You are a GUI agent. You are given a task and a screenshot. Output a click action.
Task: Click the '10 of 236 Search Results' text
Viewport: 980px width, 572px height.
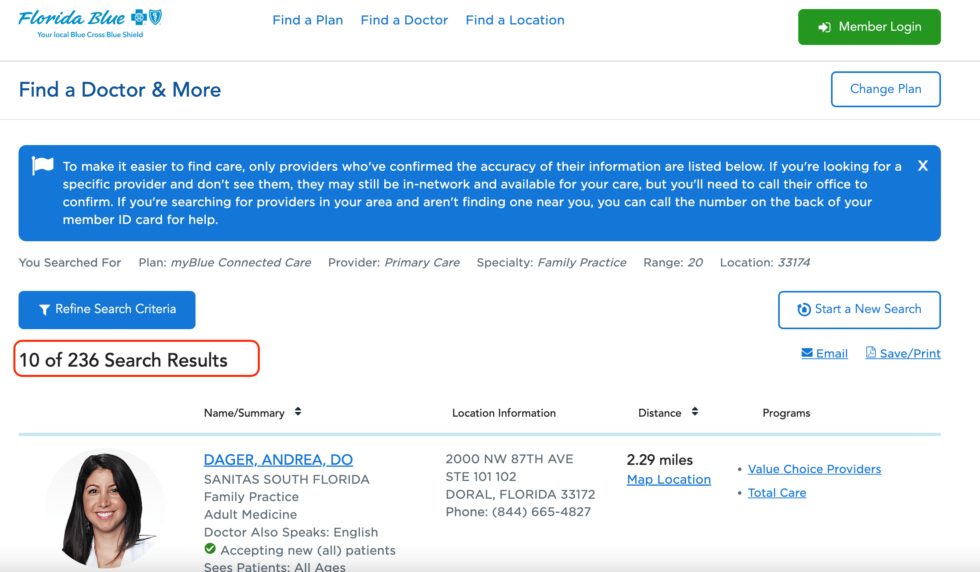coord(123,360)
